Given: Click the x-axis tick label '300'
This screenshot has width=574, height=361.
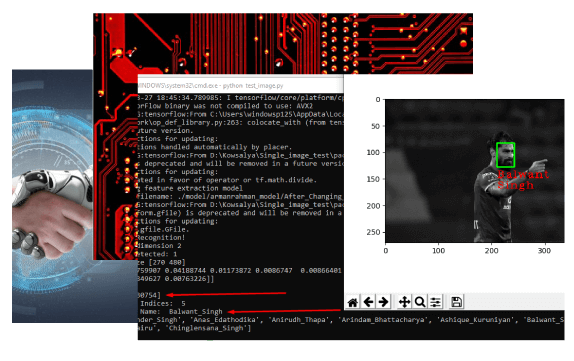Looking at the screenshot, I should coord(544,251).
